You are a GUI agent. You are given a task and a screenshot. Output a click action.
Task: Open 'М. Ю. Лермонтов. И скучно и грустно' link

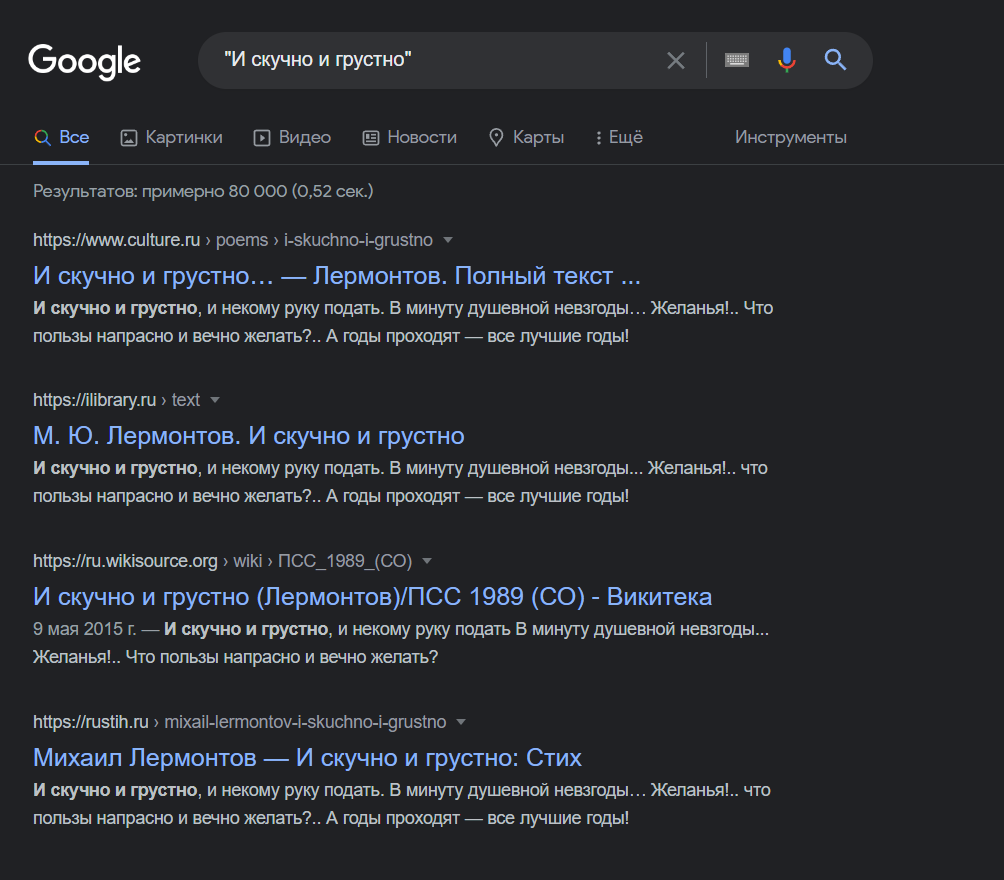[x=248, y=436]
